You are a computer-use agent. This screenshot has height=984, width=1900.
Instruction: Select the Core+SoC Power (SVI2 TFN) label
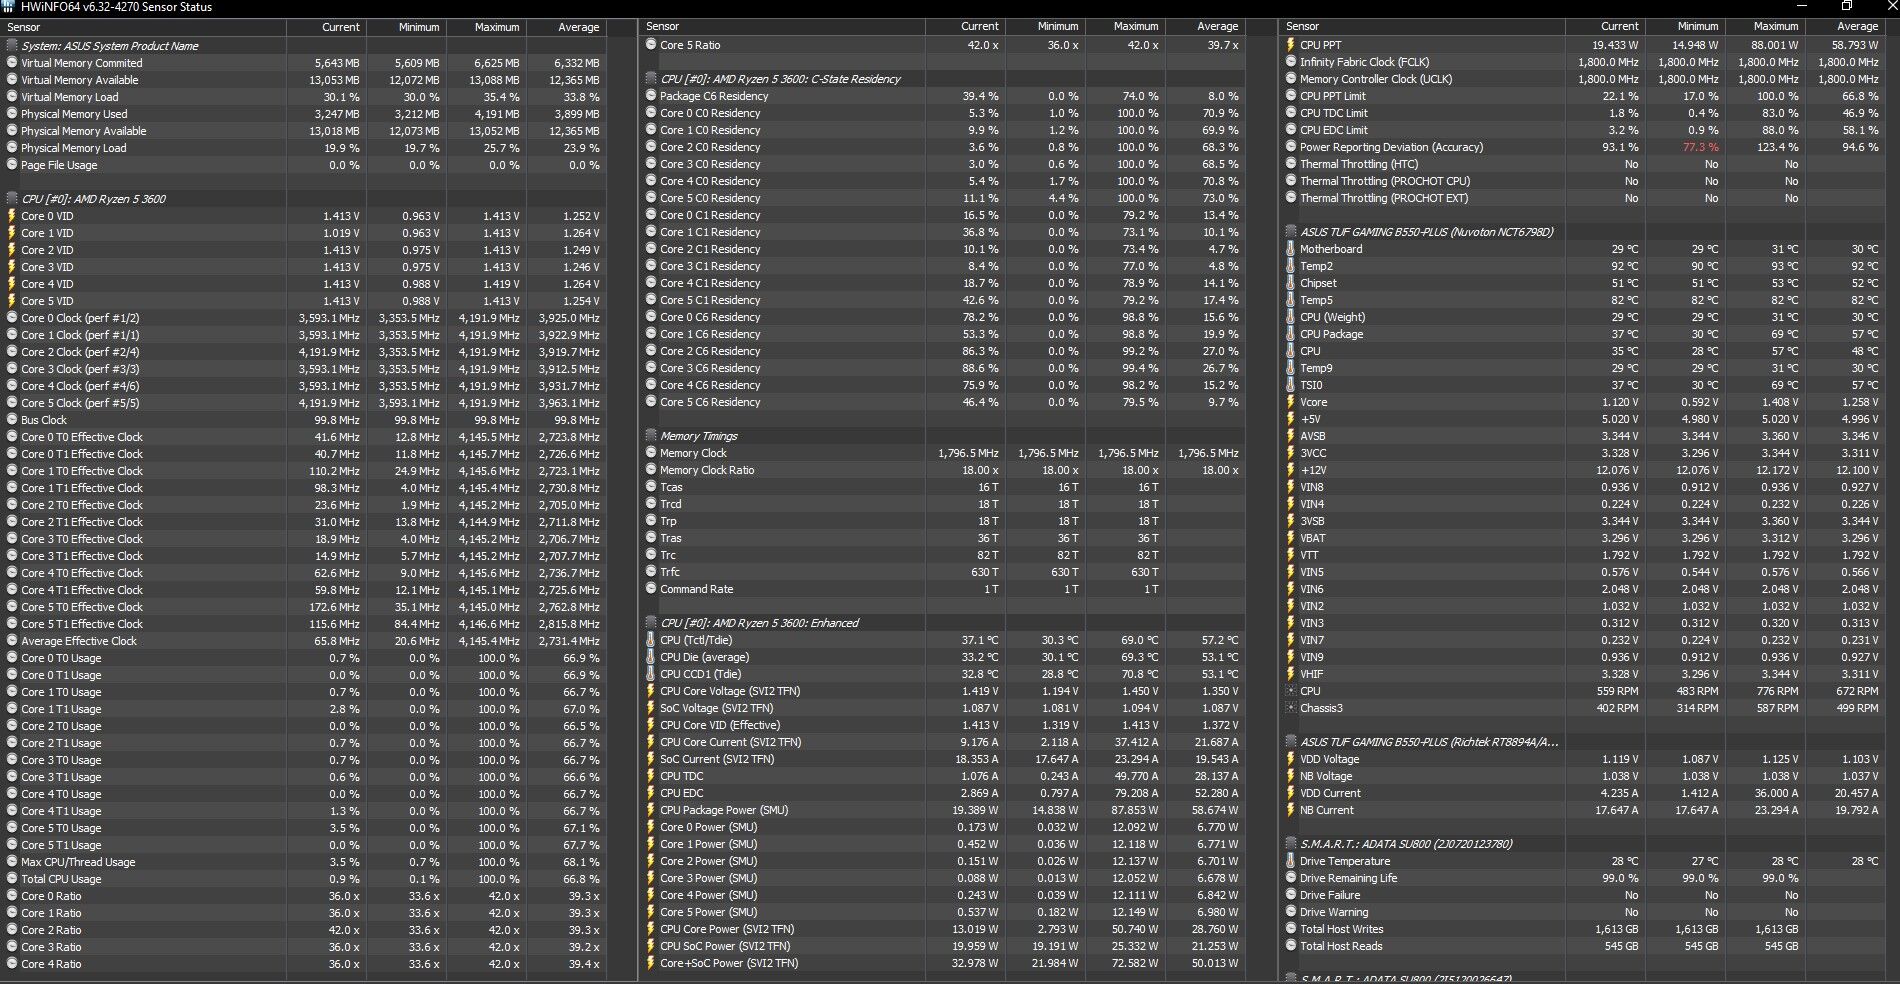[x=729, y=963]
